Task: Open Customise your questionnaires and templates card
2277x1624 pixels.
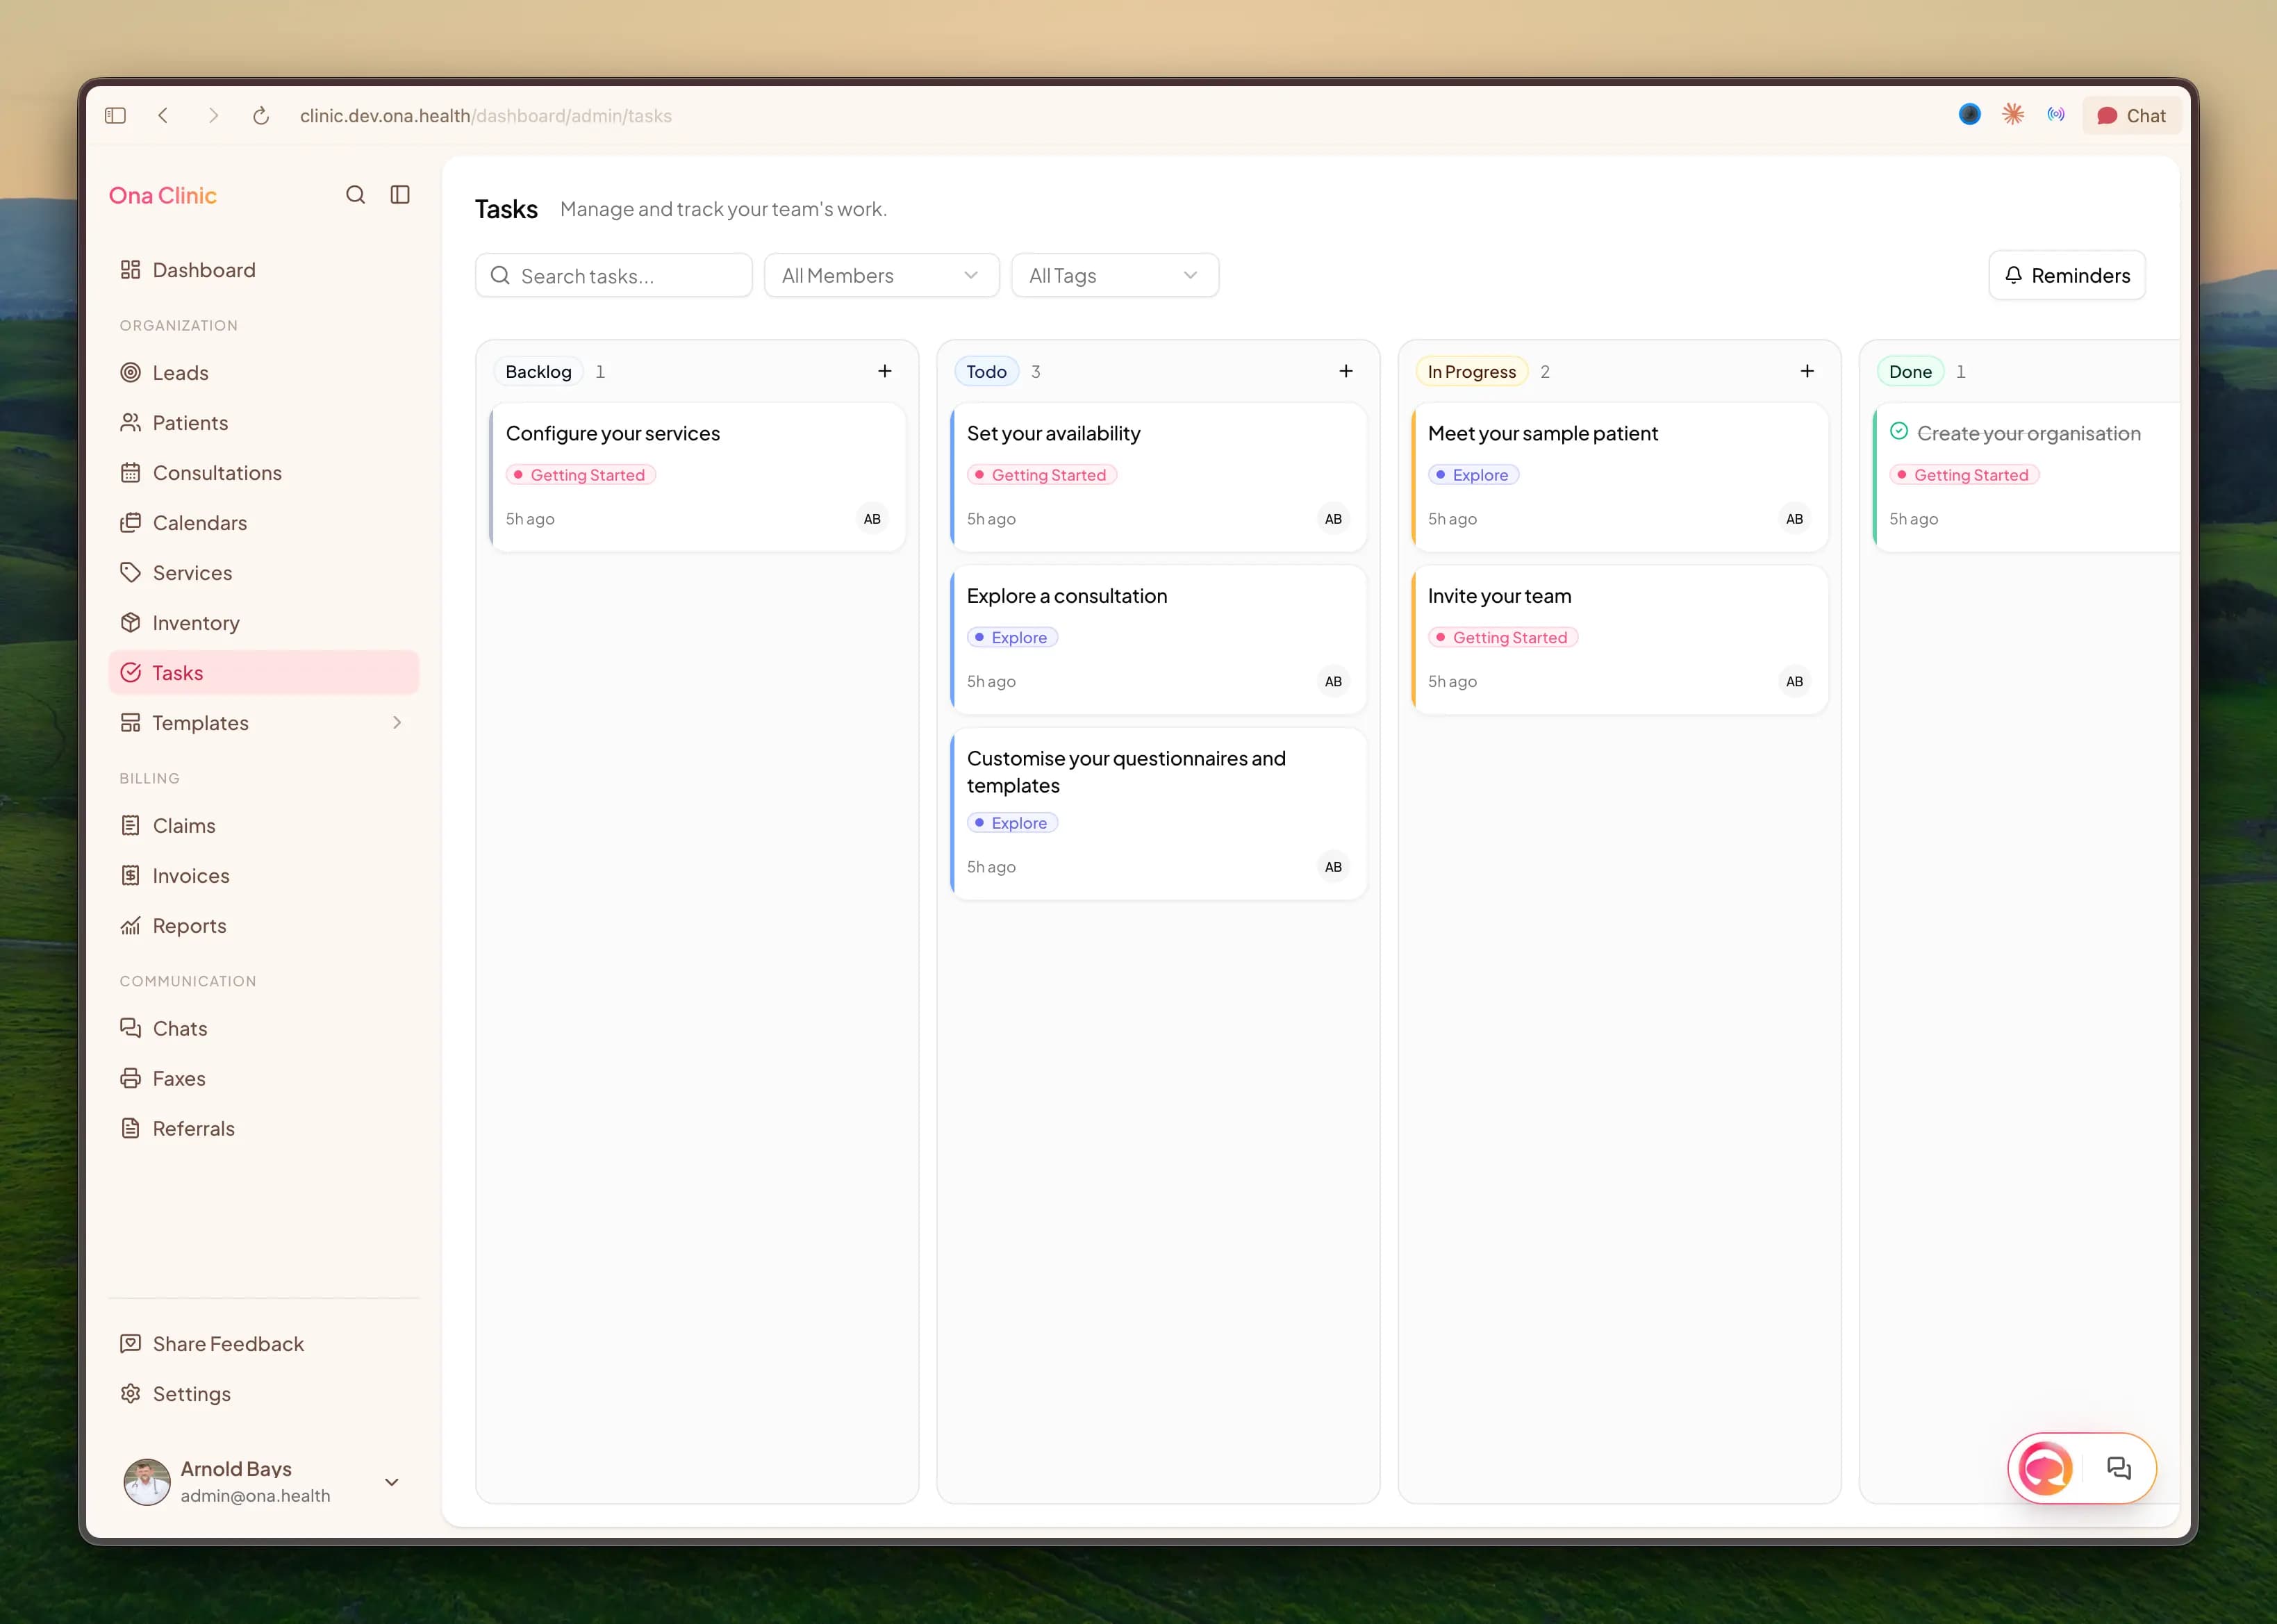Action: [1158, 814]
